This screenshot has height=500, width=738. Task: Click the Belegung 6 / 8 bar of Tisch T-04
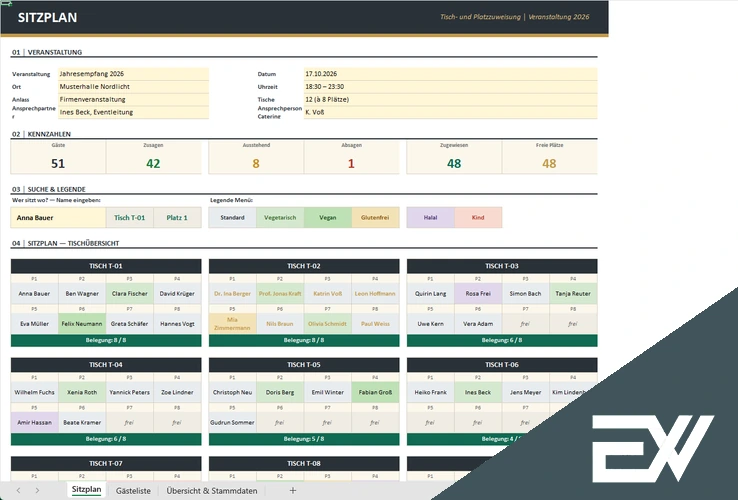[x=106, y=439]
